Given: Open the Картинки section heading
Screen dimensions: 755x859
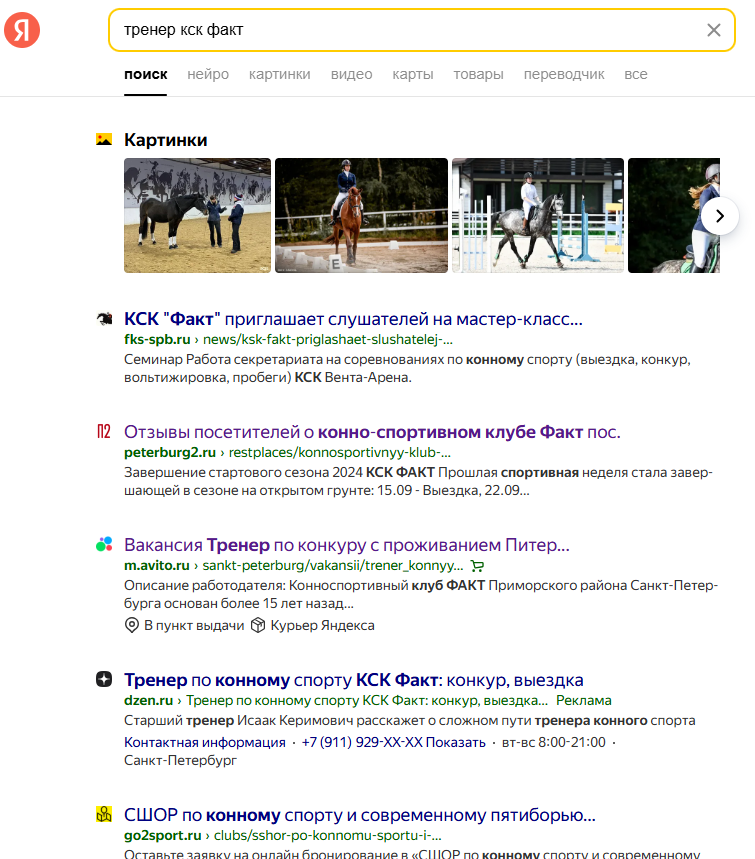Looking at the screenshot, I should point(165,140).
